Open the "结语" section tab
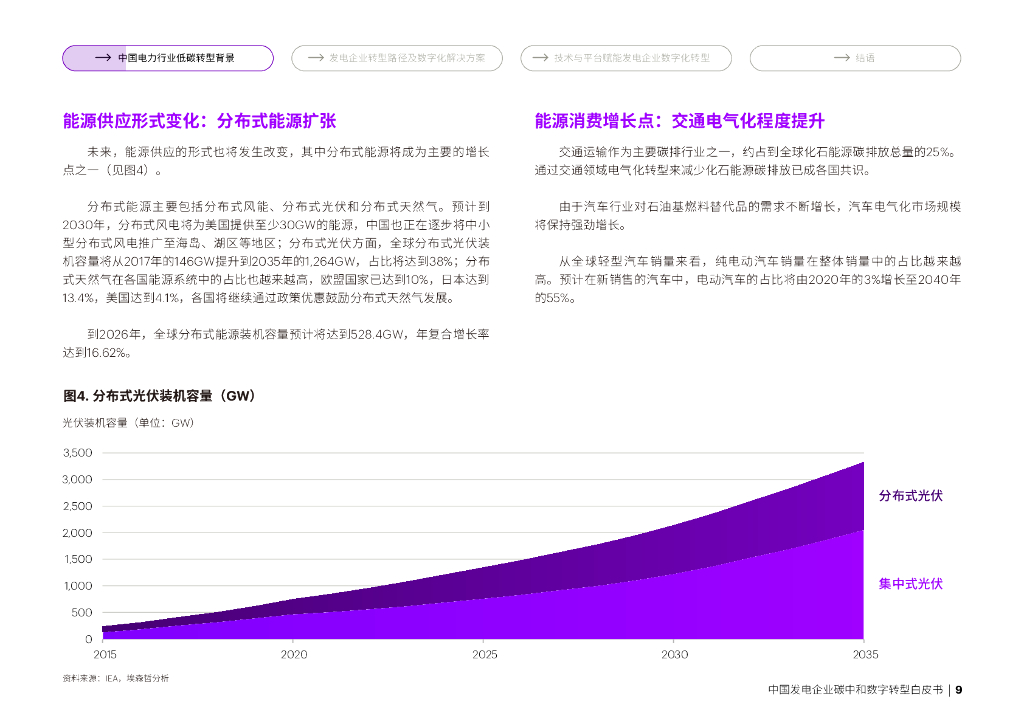The height and width of the screenshot is (724, 1024). [855, 58]
